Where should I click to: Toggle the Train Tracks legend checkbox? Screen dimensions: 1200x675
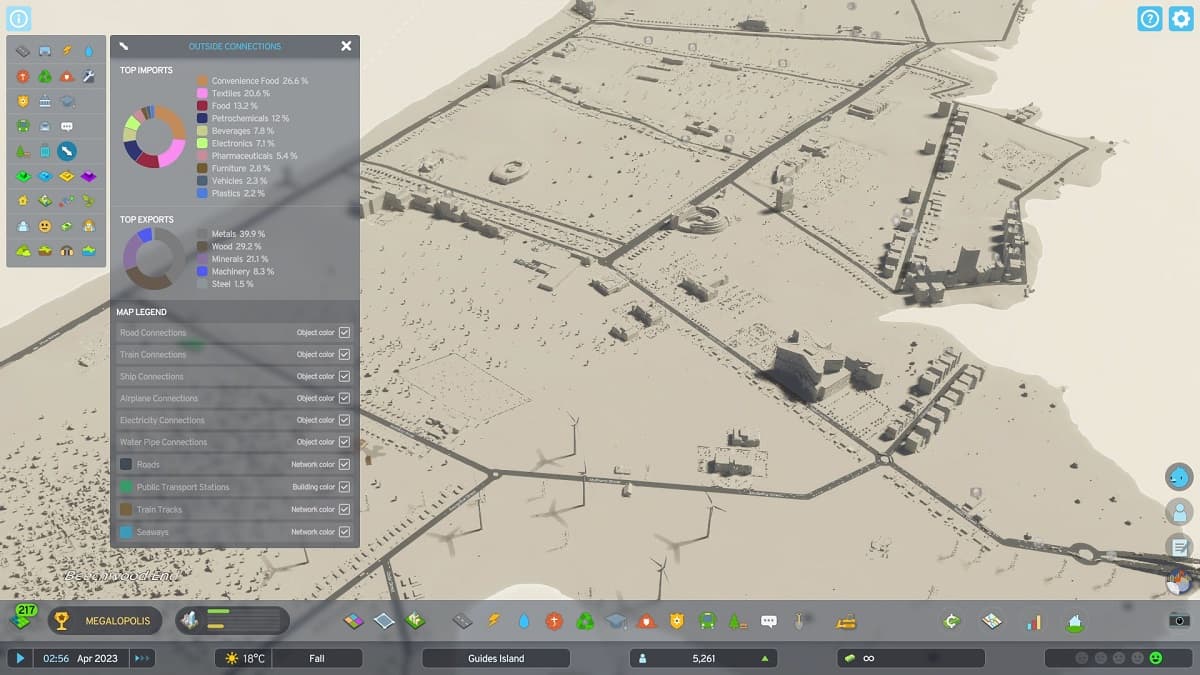coord(345,509)
